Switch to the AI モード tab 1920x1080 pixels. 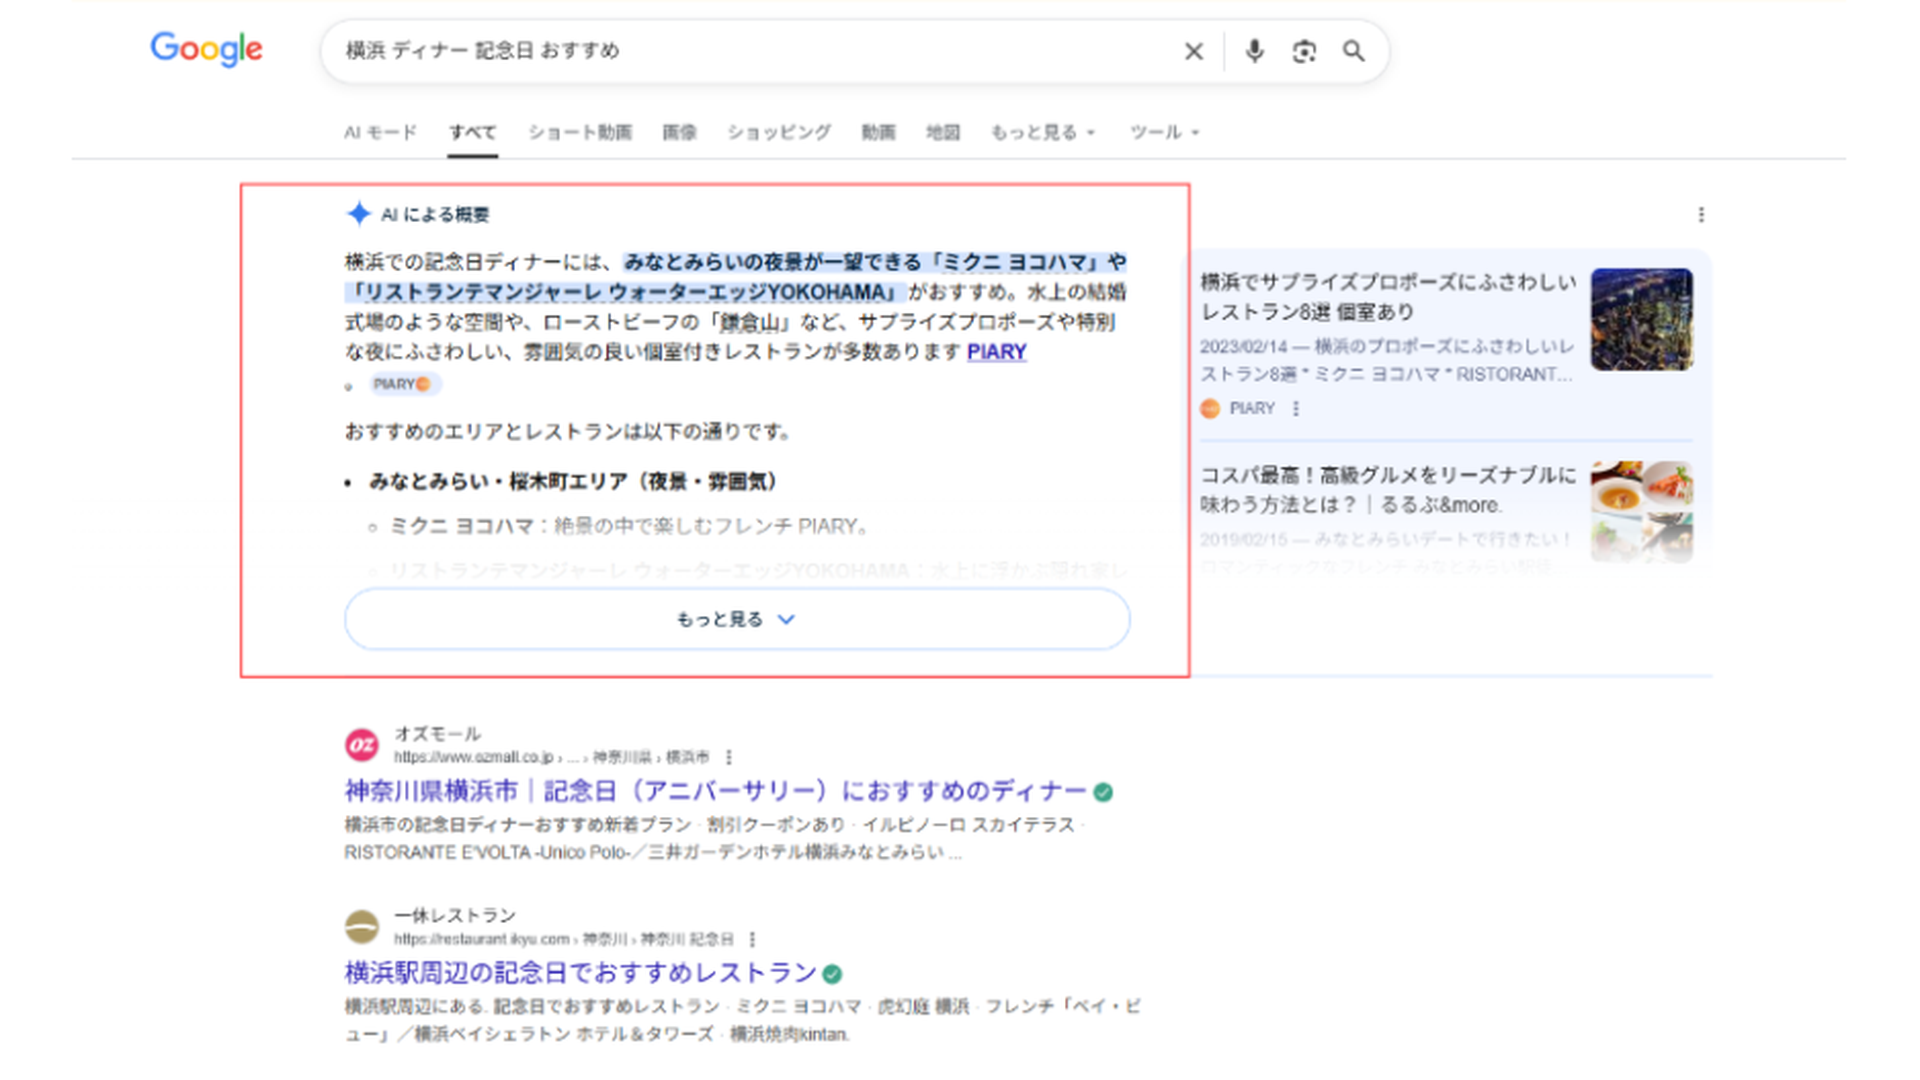click(x=380, y=132)
